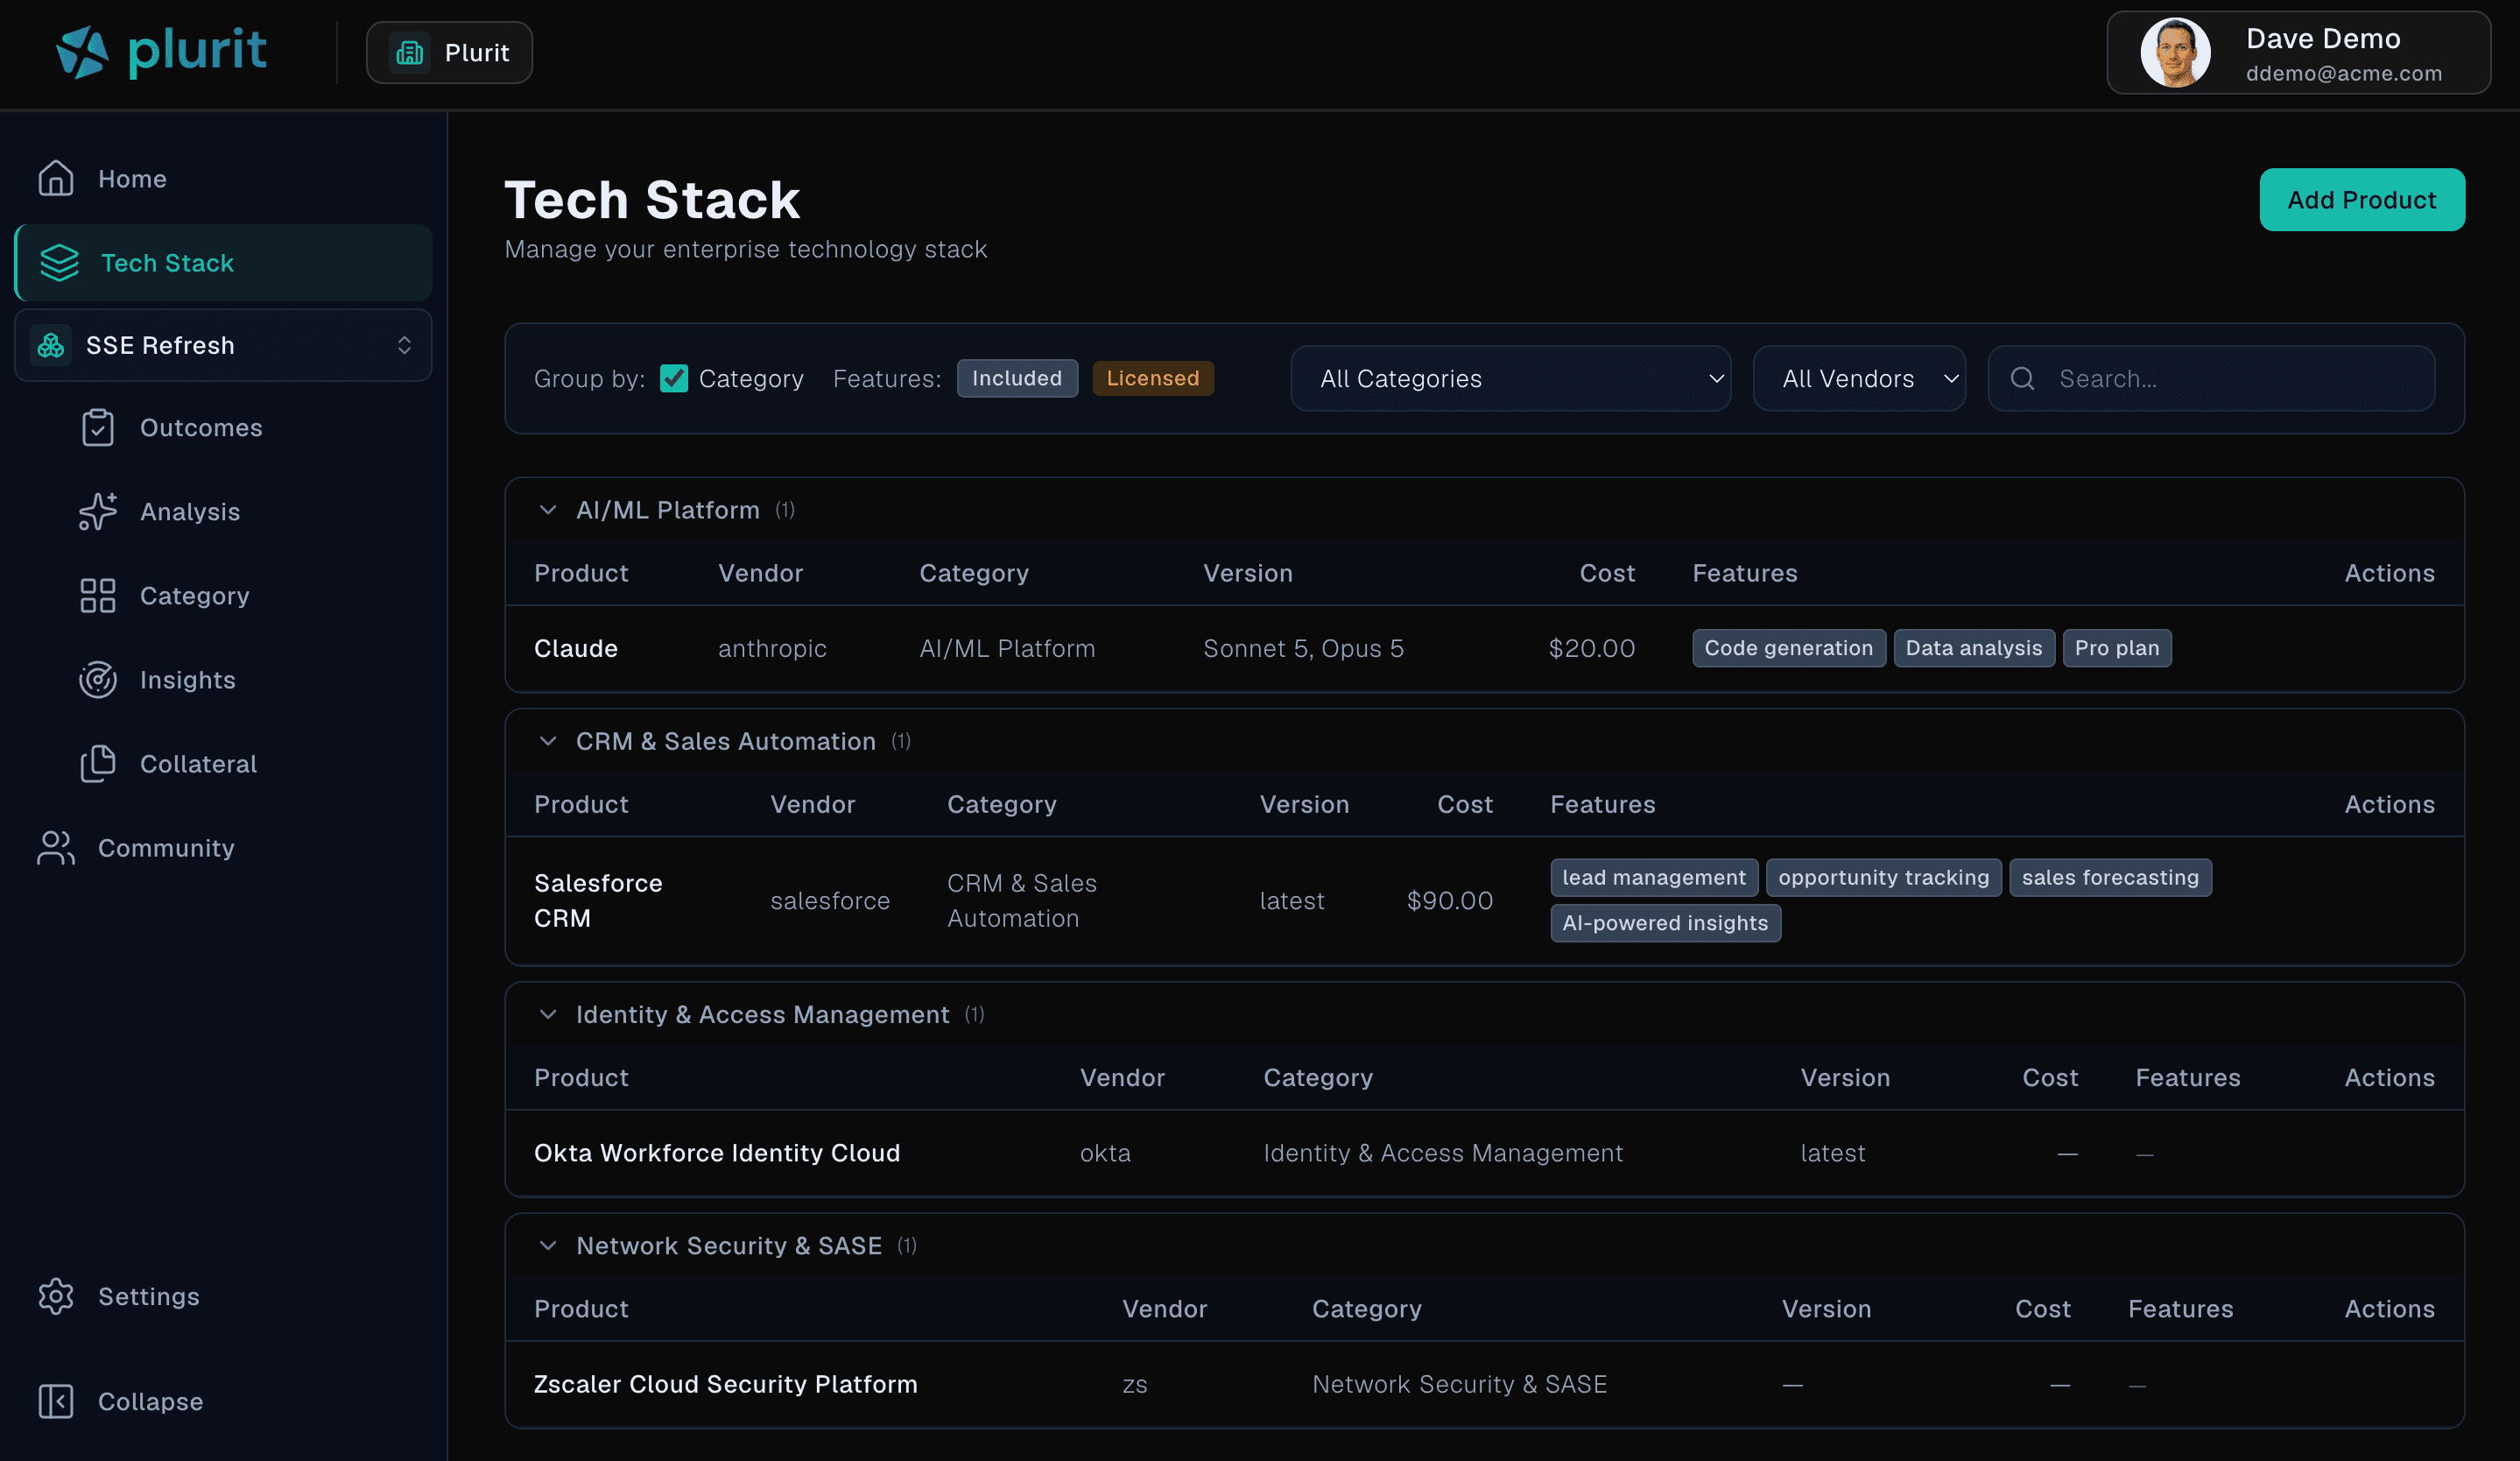Click the Plurit building icon in header
Viewport: 2520px width, 1461px height.
410,53
